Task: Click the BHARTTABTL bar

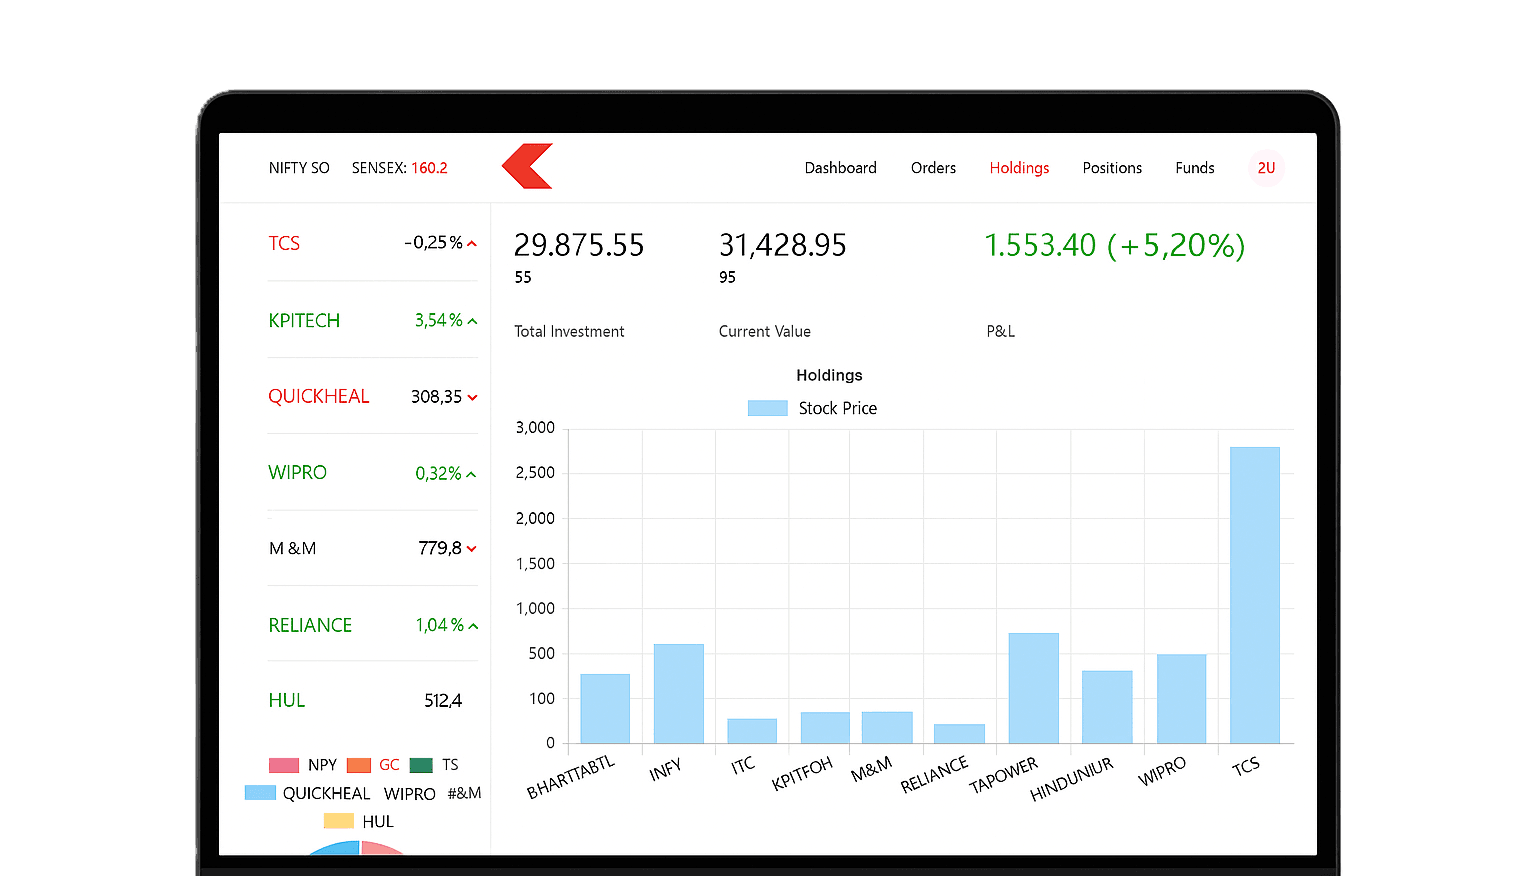Action: (605, 708)
